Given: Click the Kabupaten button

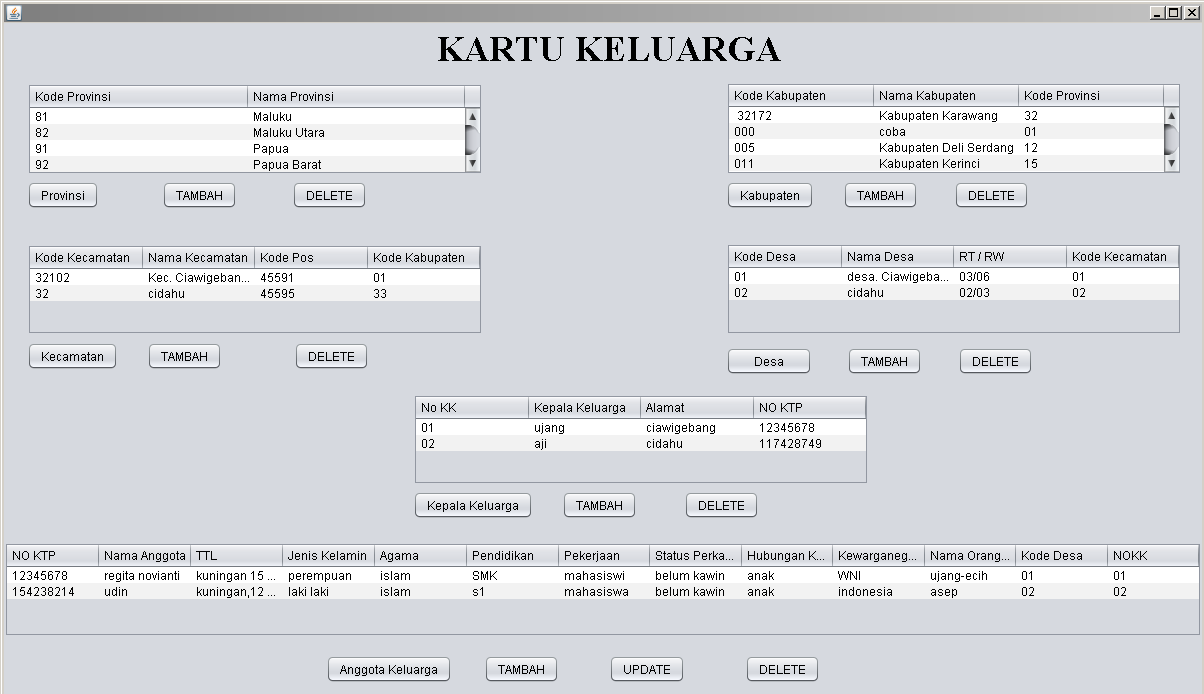Looking at the screenshot, I should [770, 195].
